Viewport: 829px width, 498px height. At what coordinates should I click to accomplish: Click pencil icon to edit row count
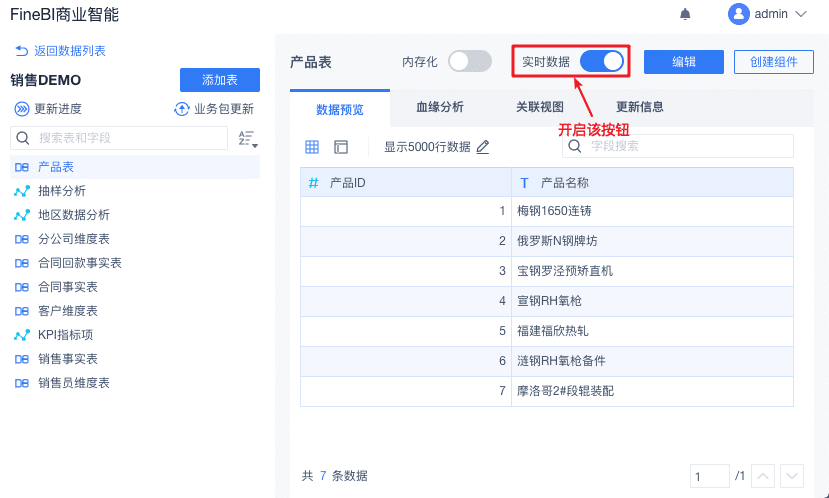tap(483, 147)
